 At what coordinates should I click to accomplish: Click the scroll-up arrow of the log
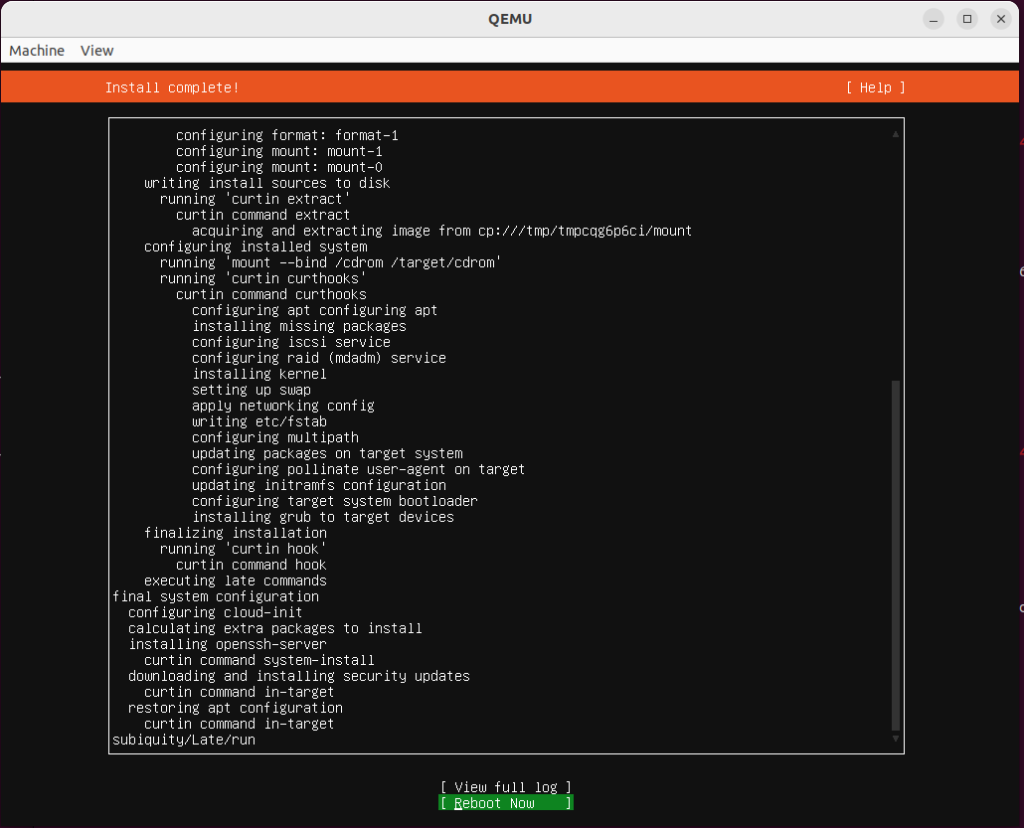click(x=895, y=134)
